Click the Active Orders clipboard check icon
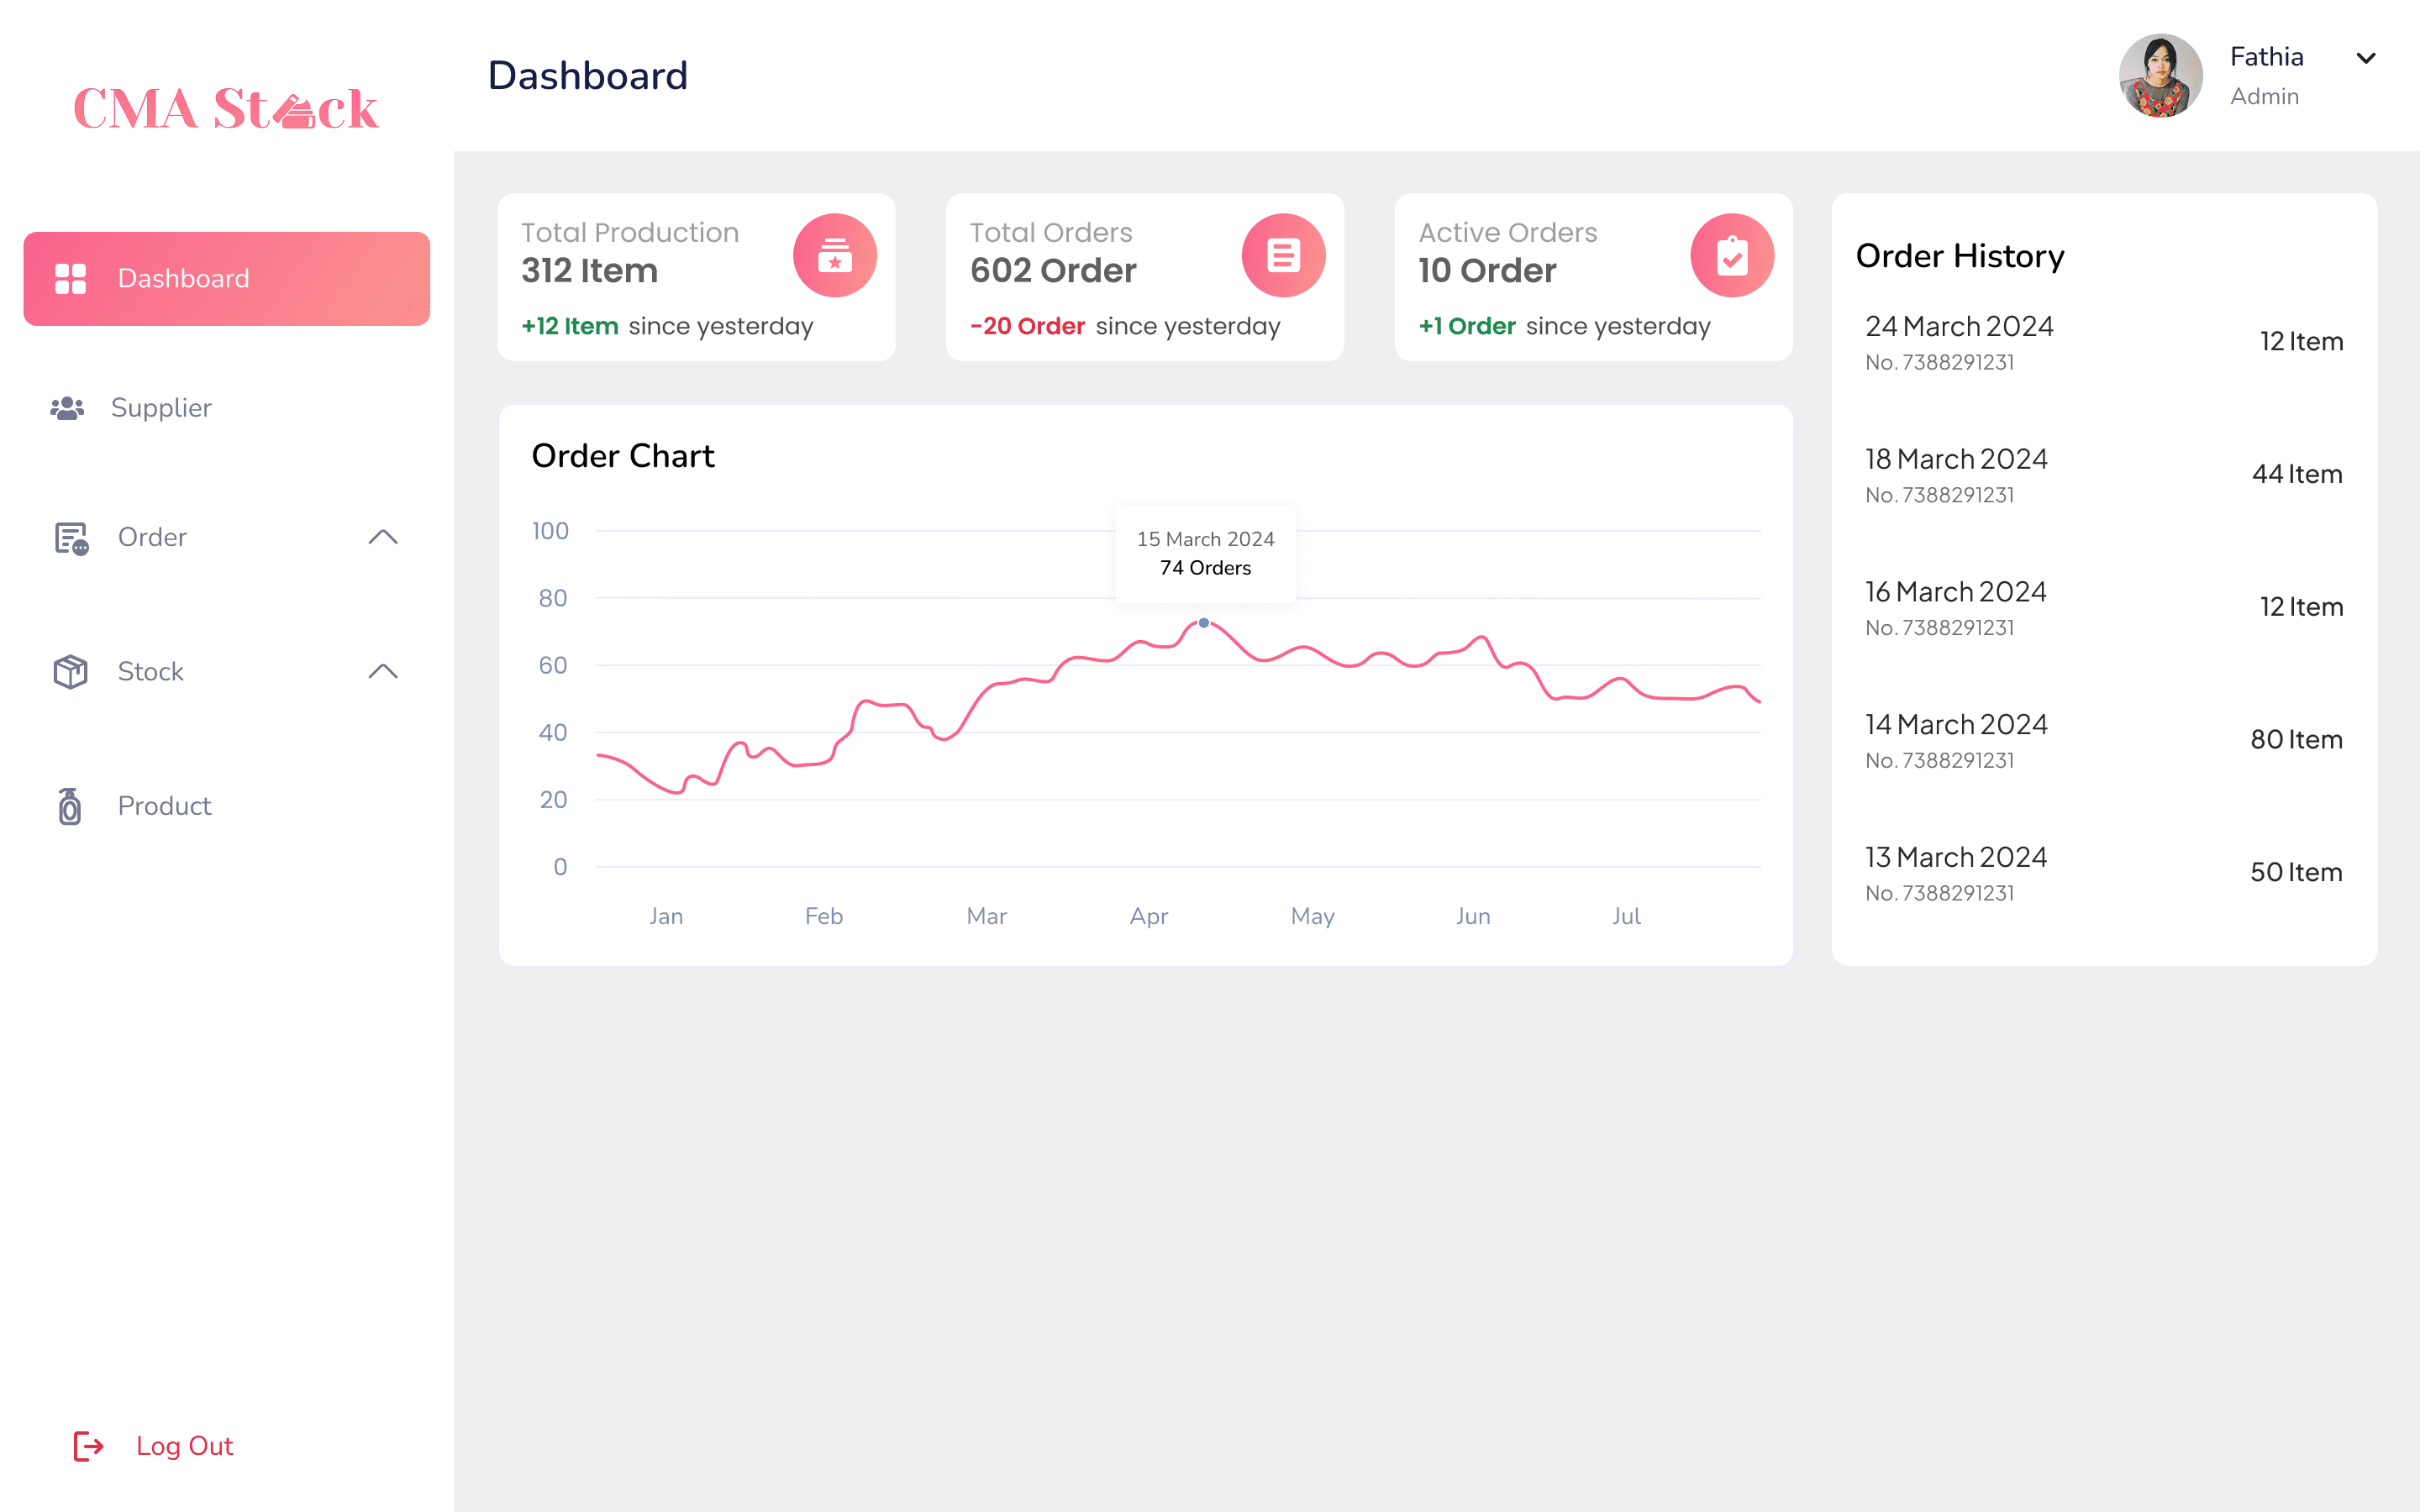Viewport: 2420px width, 1512px height. tap(1732, 256)
